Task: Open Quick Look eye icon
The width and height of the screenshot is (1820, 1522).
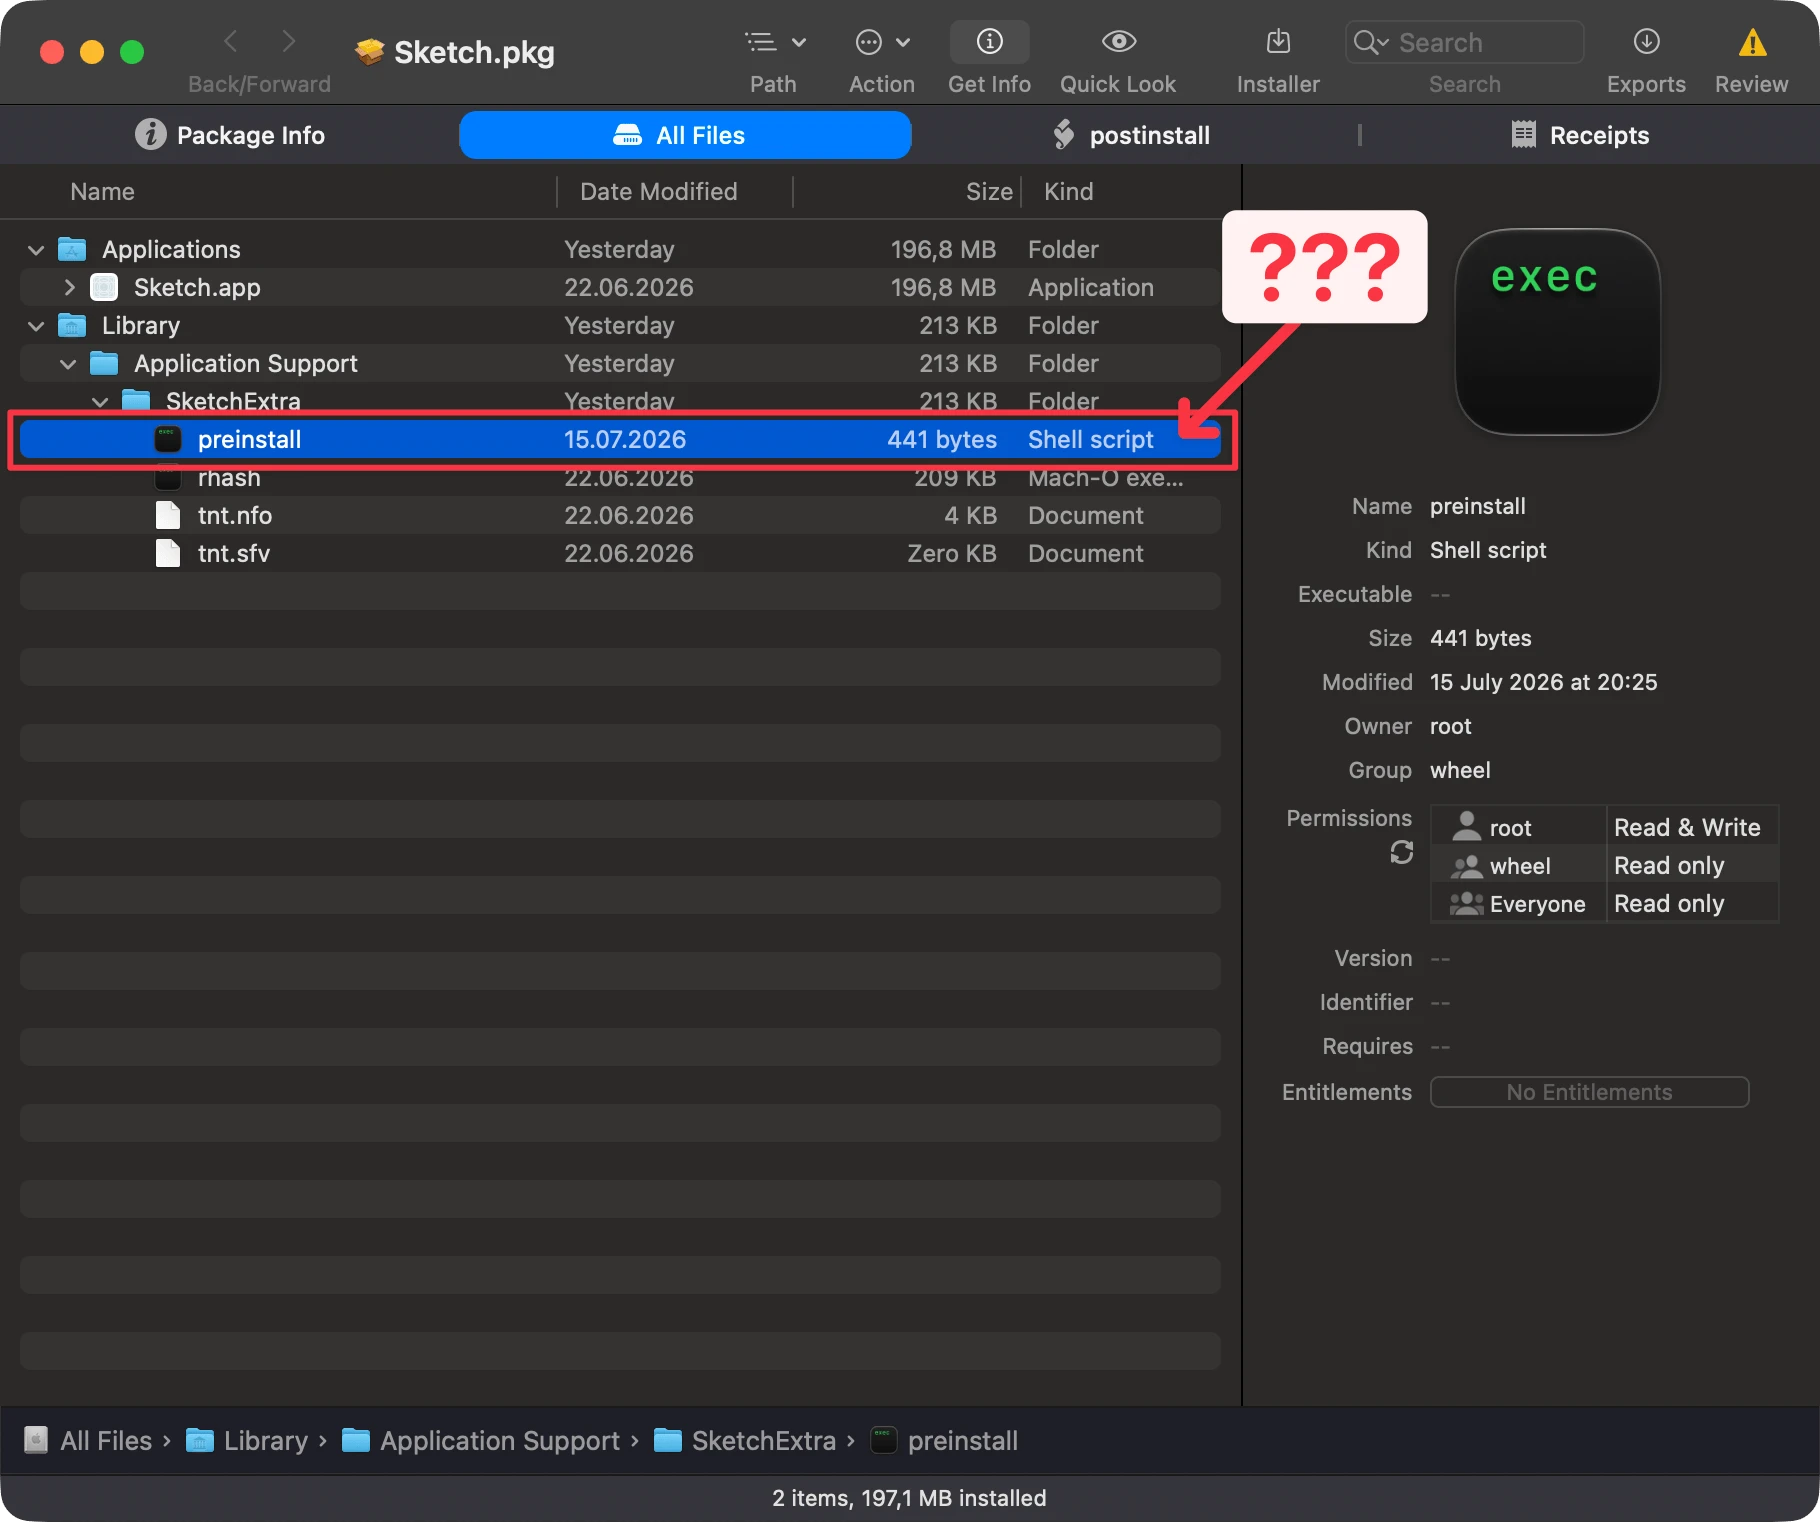Action: 1119,42
